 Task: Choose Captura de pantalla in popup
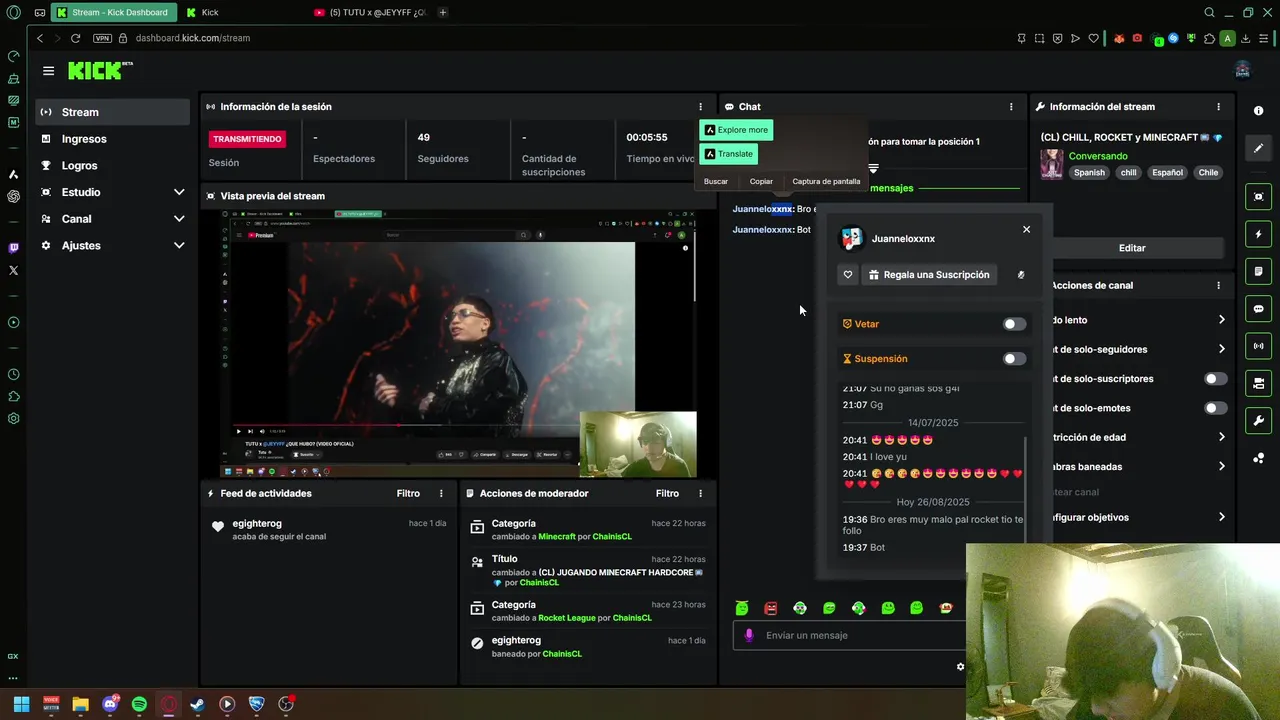pos(826,182)
